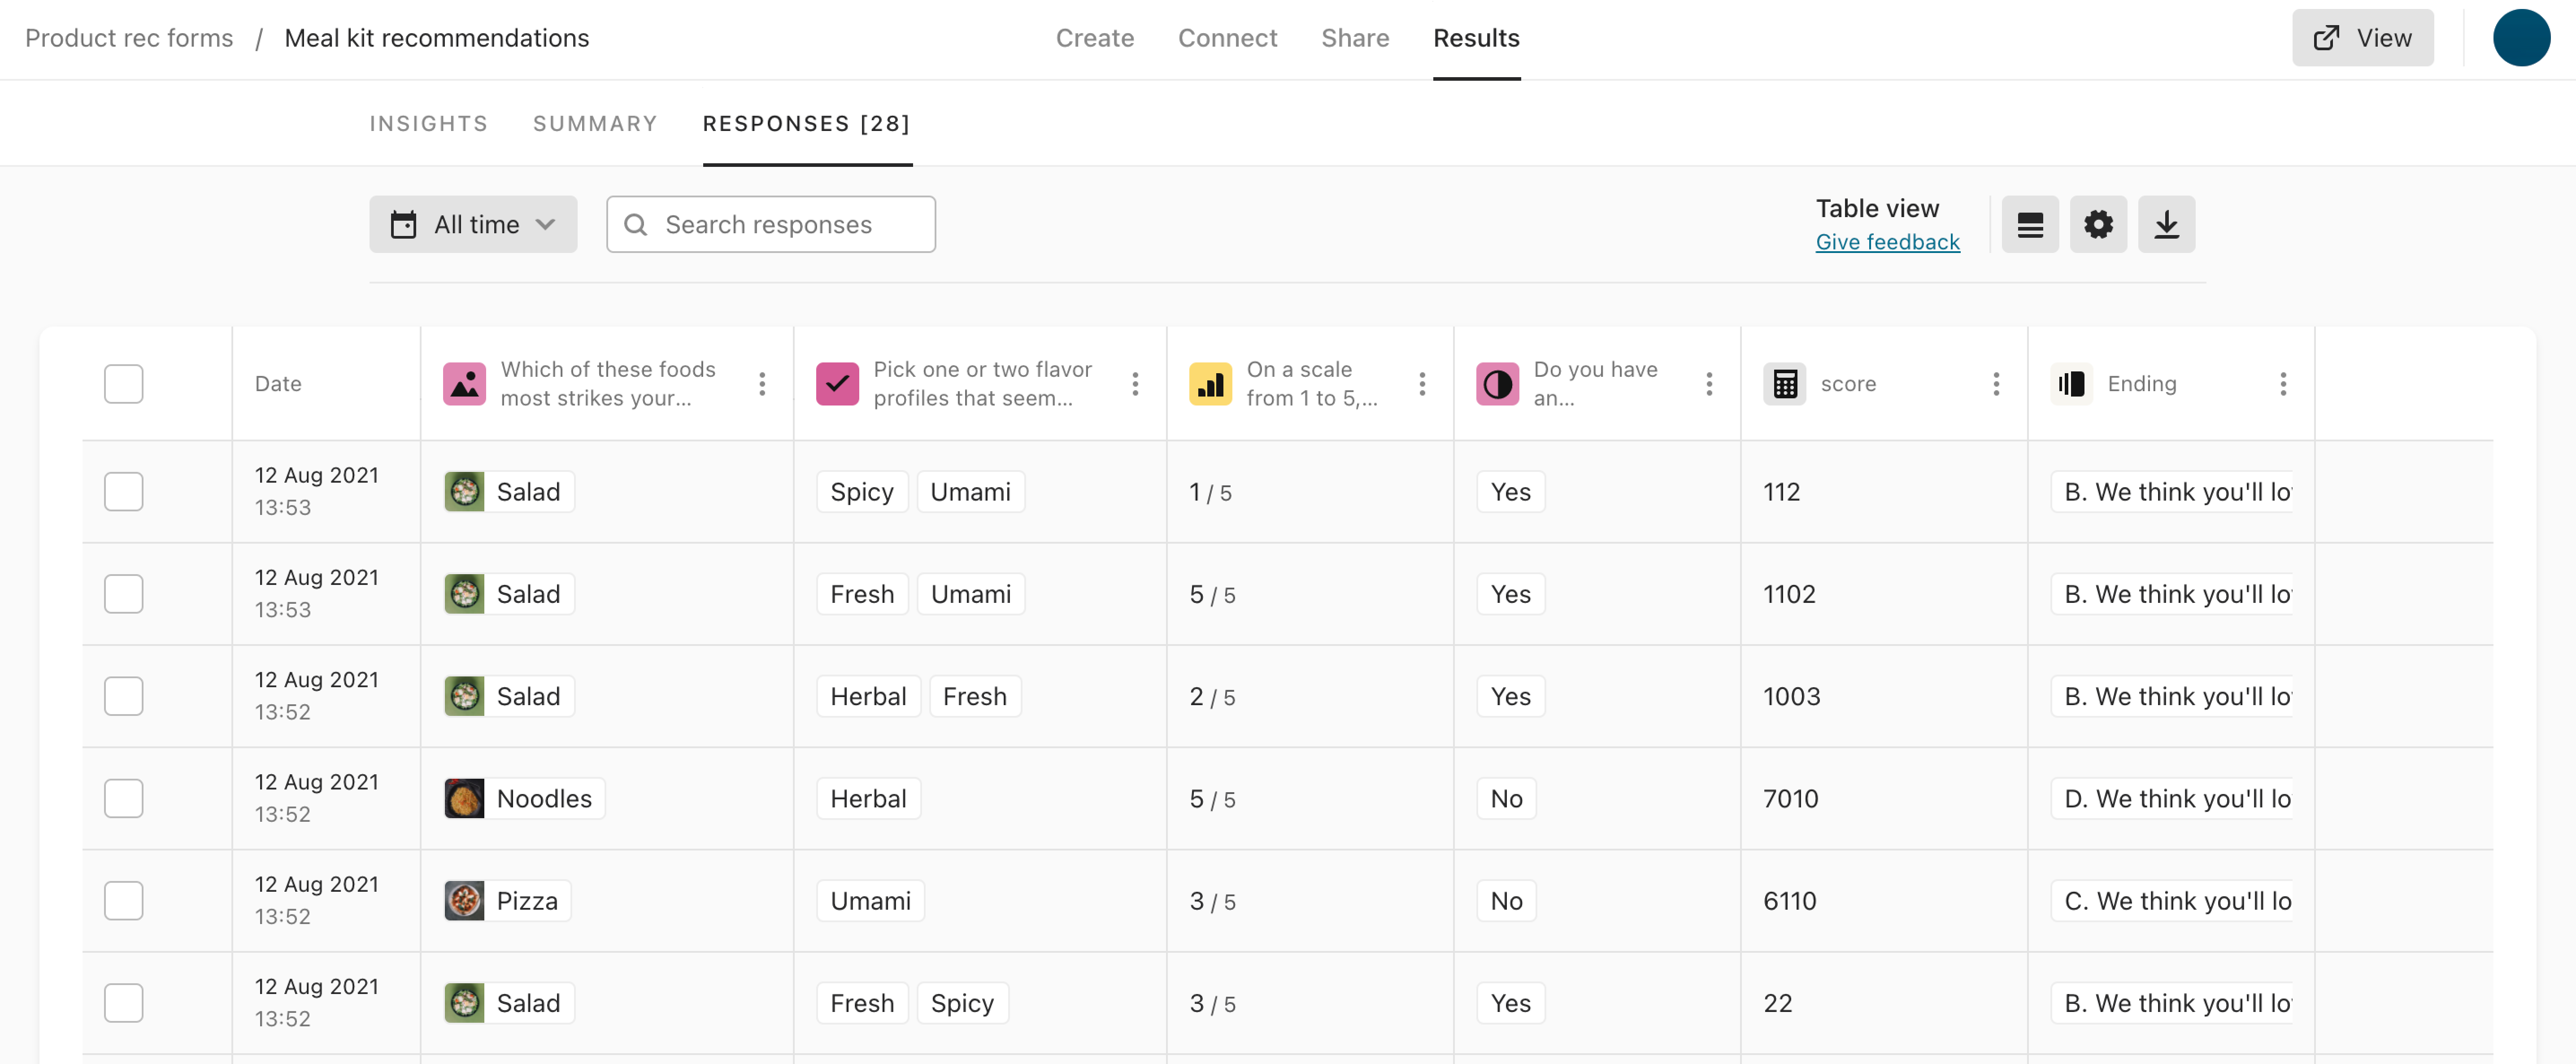
Task: Click the external link icon beside View
Action: pos(2326,38)
